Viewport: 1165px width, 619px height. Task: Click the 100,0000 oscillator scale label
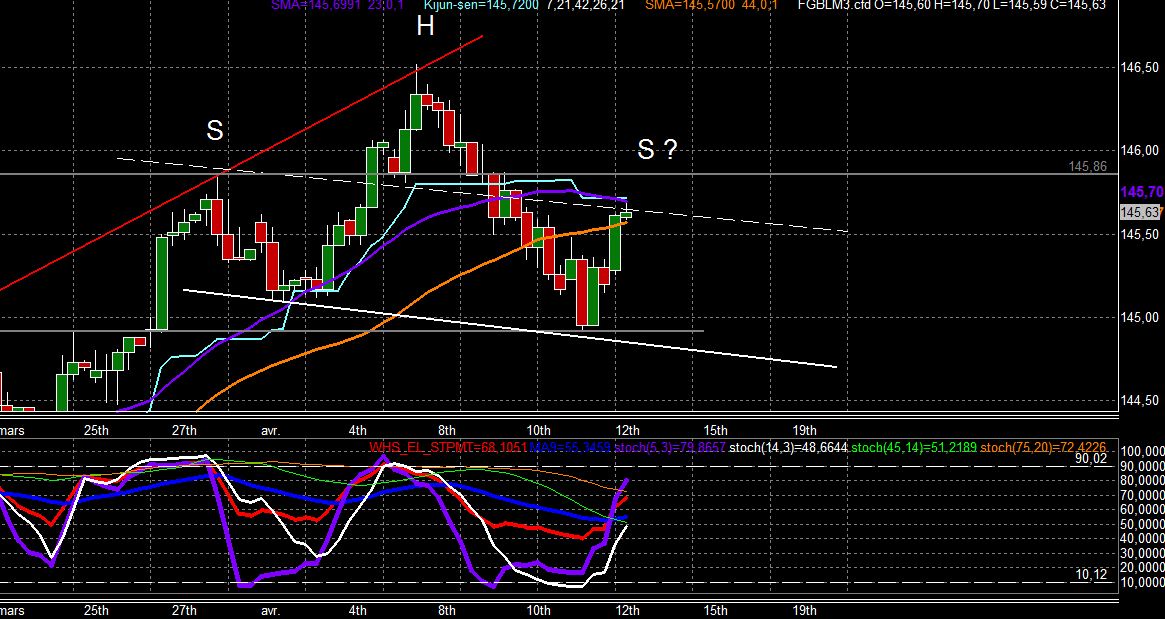point(1143,452)
